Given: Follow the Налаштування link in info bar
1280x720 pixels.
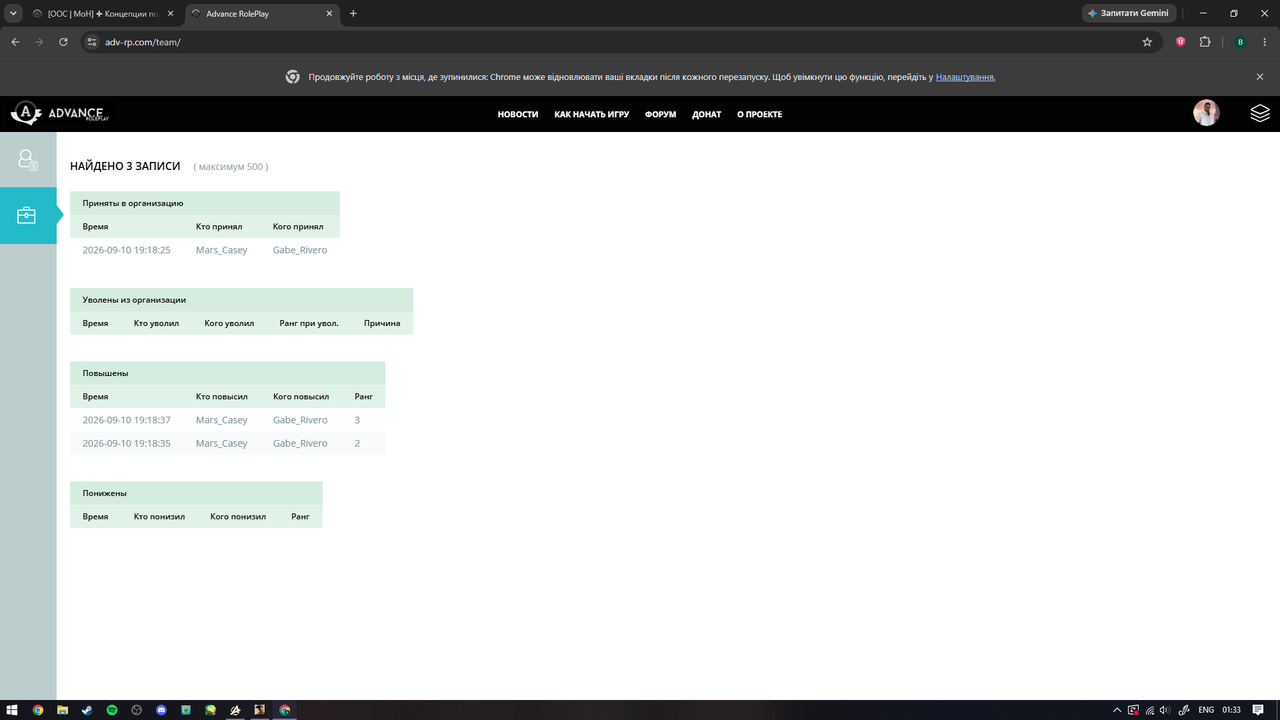Looking at the screenshot, I should (x=965, y=77).
